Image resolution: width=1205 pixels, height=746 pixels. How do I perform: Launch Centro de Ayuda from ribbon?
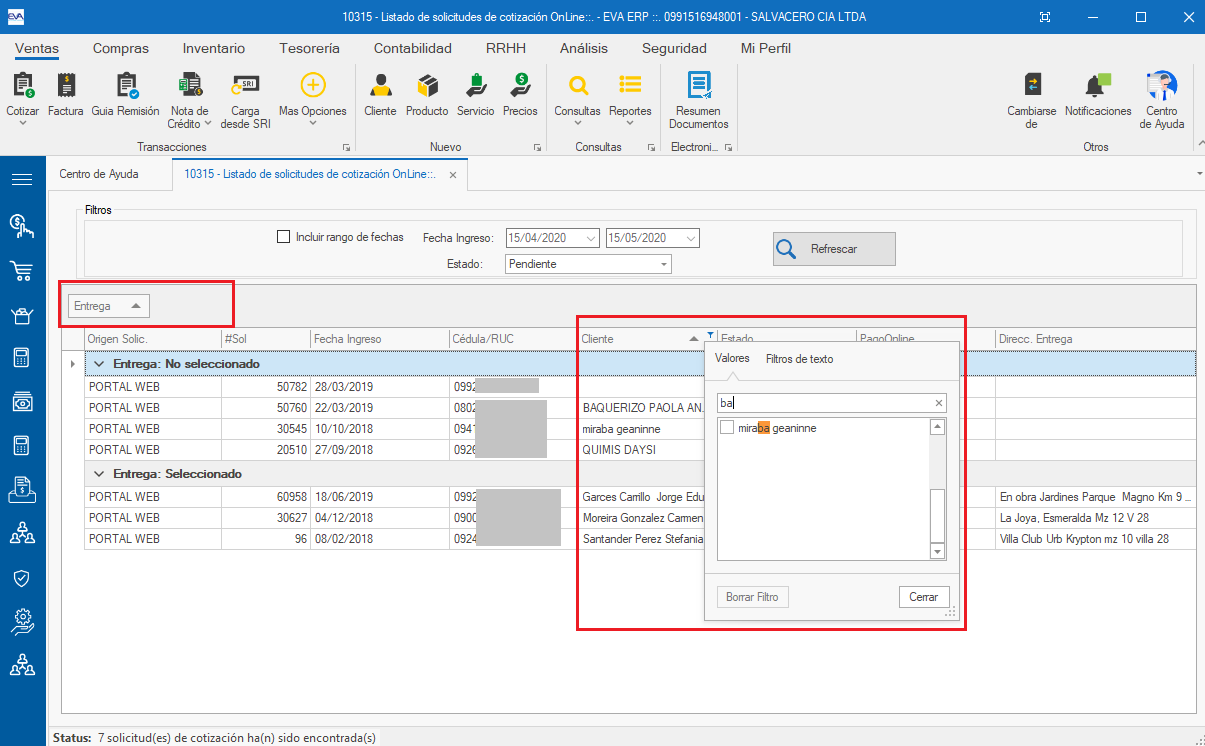coord(1161,100)
